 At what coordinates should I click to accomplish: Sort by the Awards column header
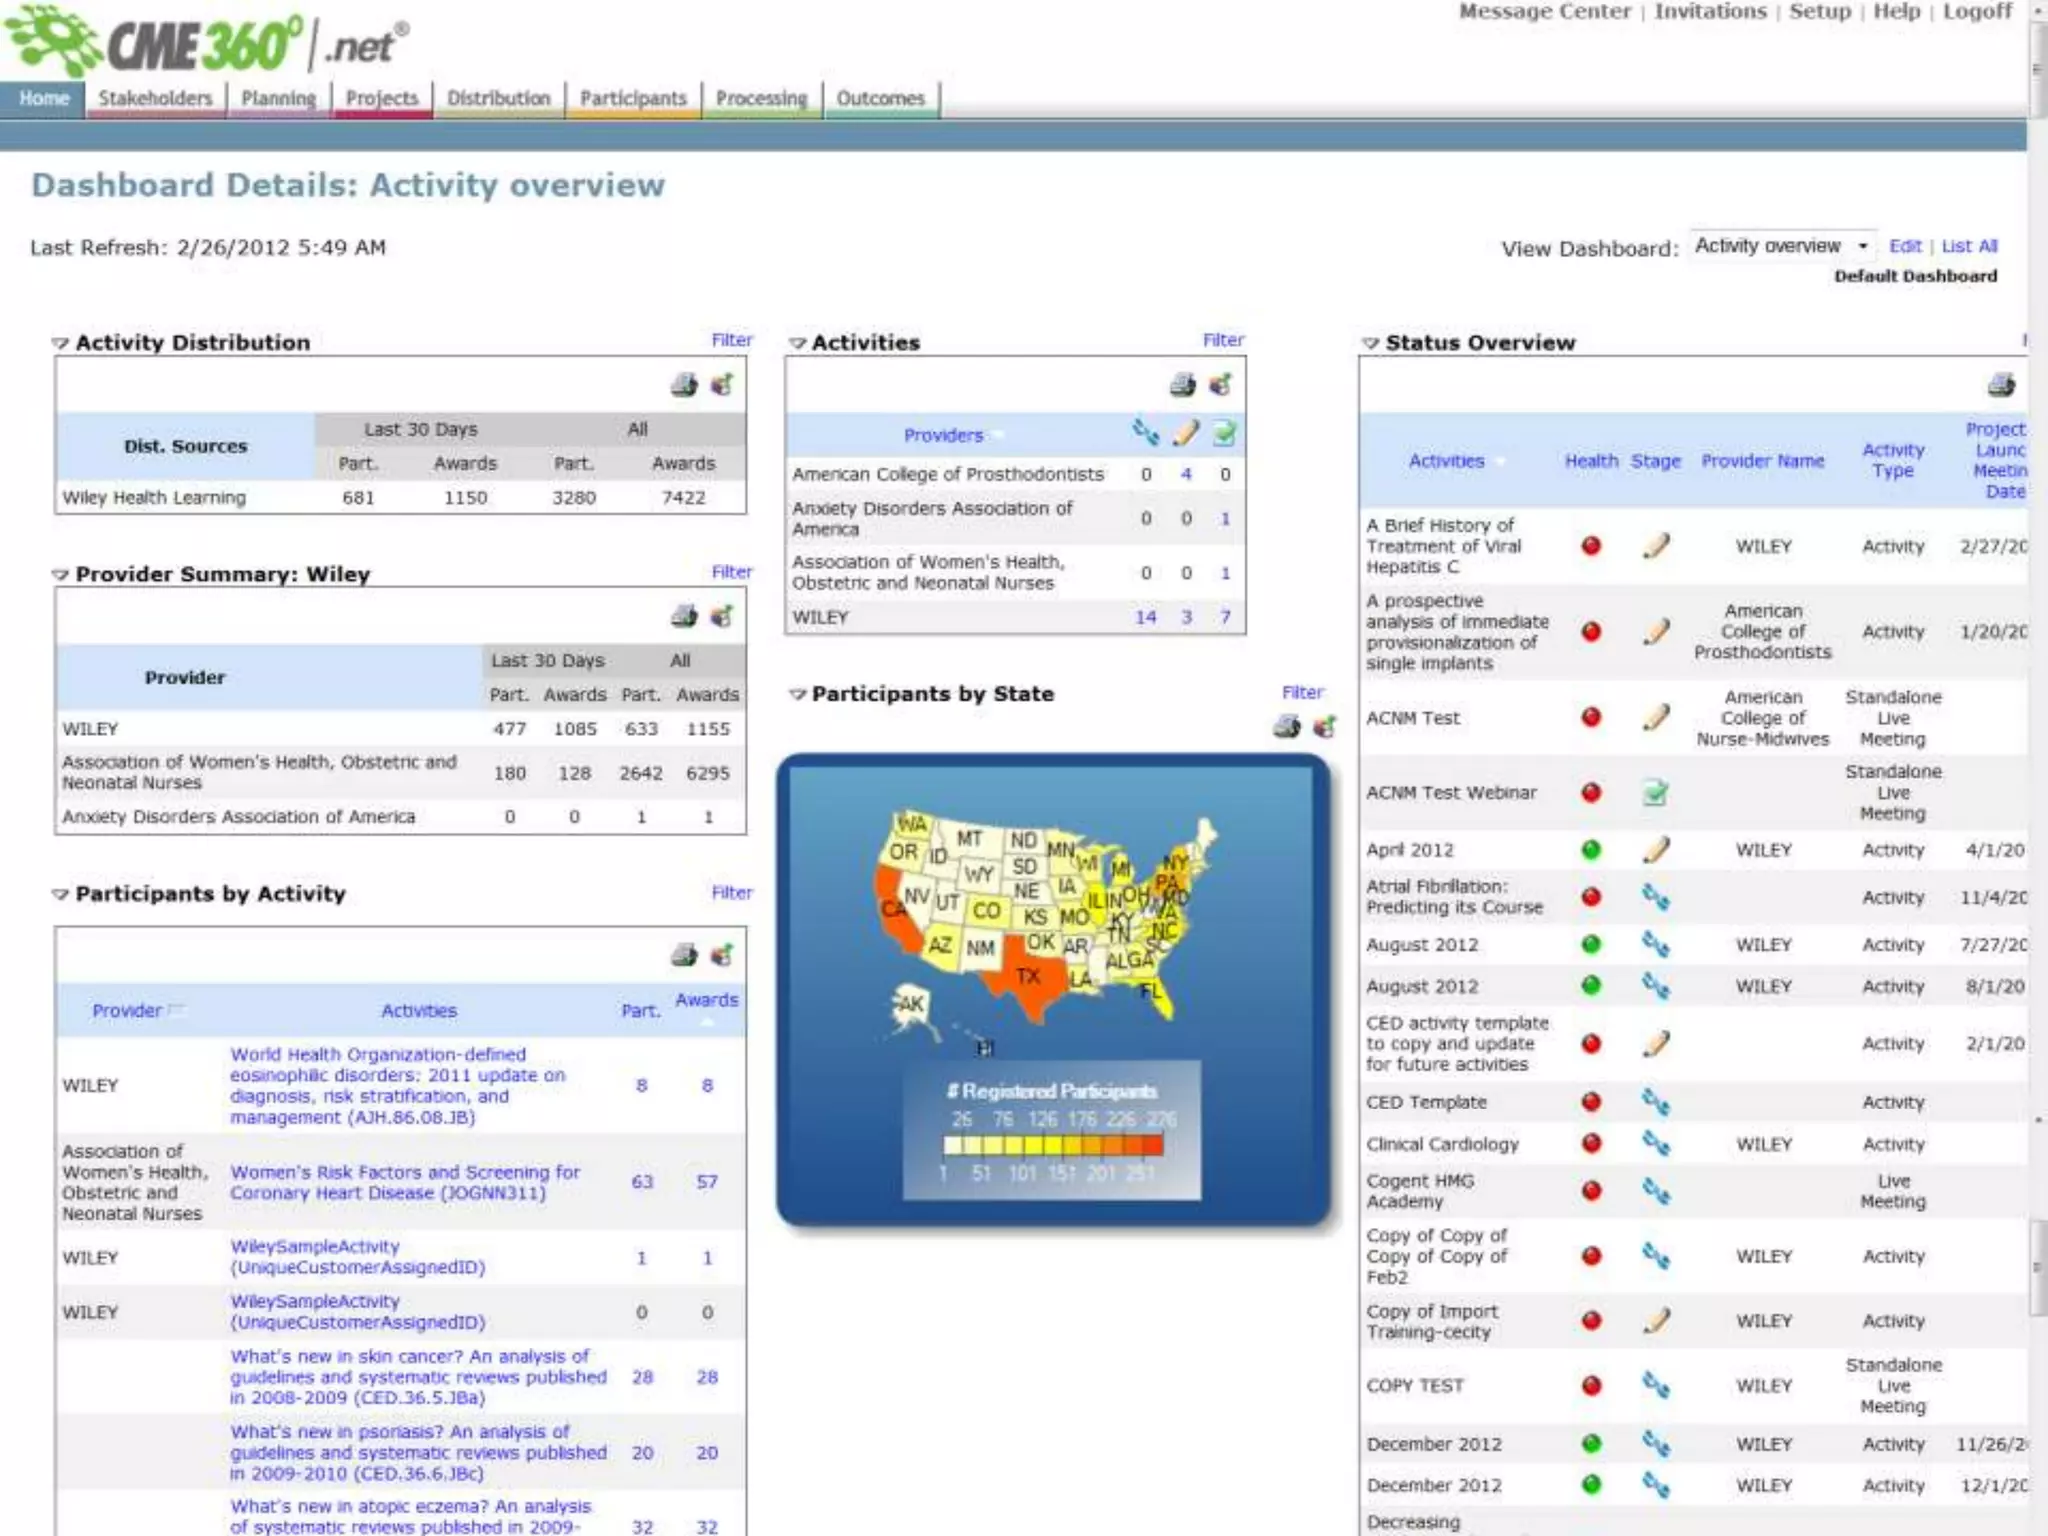pyautogui.click(x=706, y=1000)
